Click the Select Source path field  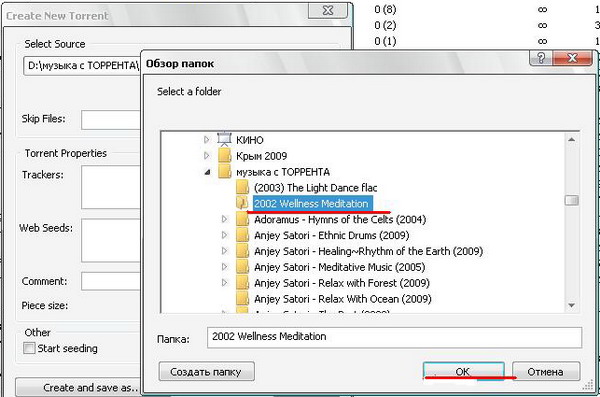coord(82,66)
